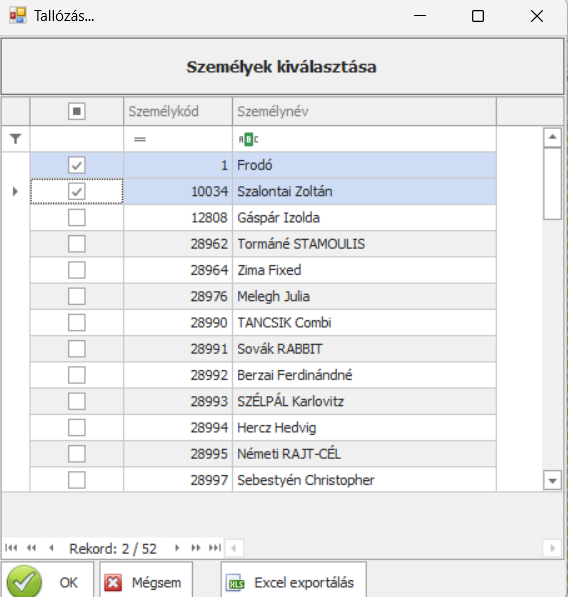Go to last record navigator button

(x=215, y=548)
